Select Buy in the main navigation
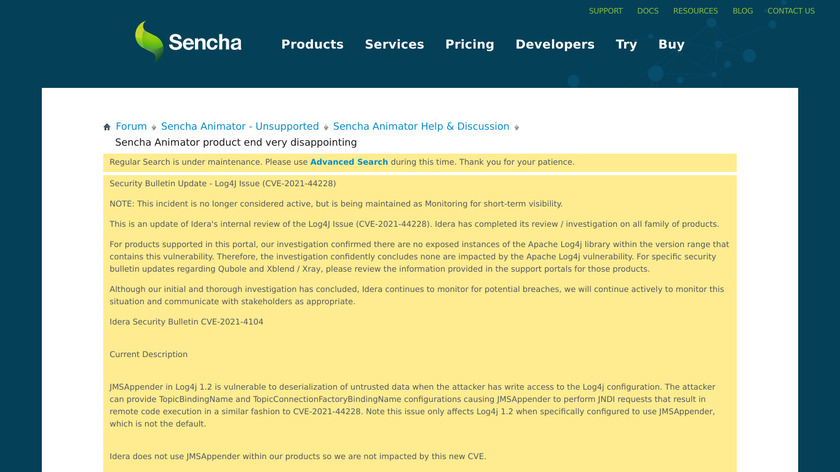This screenshot has width=840, height=472. tap(671, 44)
